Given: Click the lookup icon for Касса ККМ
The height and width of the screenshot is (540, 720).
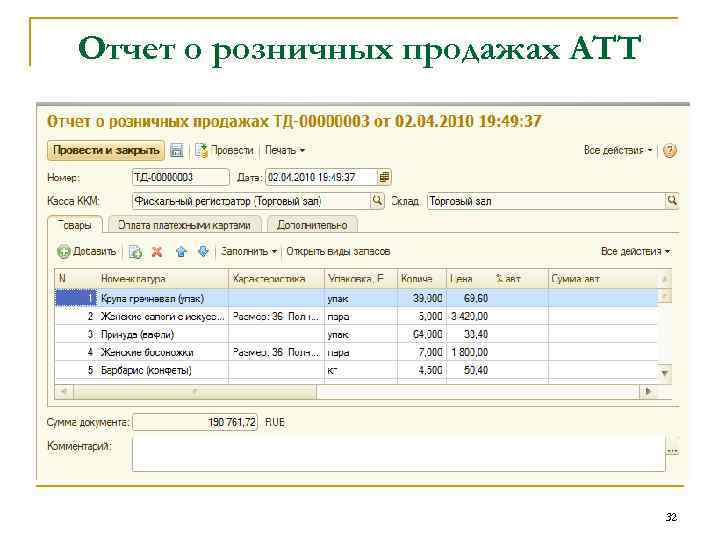Looking at the screenshot, I should tap(377, 201).
